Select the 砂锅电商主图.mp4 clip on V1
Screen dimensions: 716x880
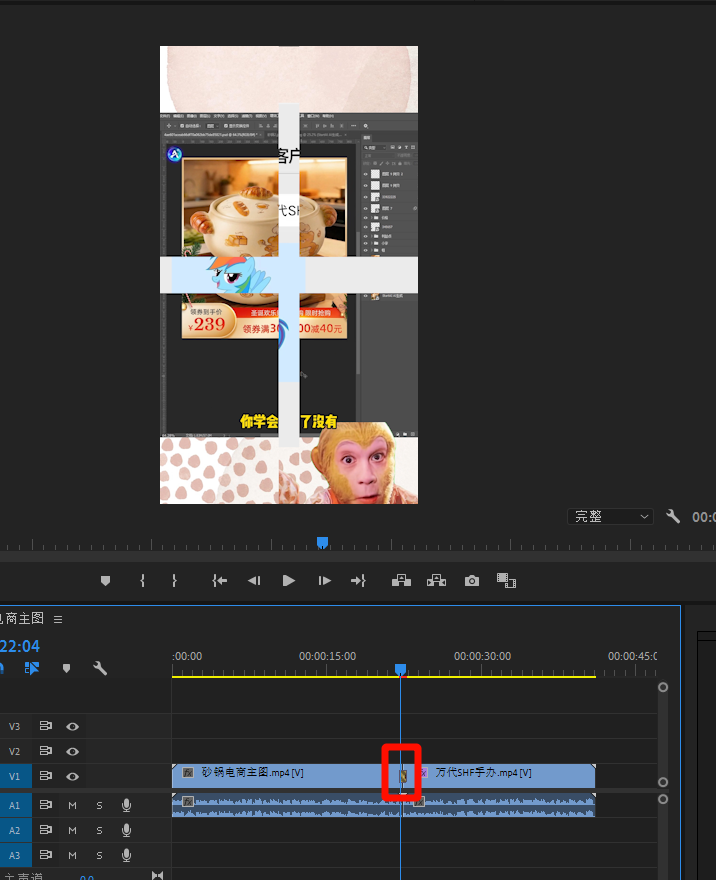[x=280, y=773]
